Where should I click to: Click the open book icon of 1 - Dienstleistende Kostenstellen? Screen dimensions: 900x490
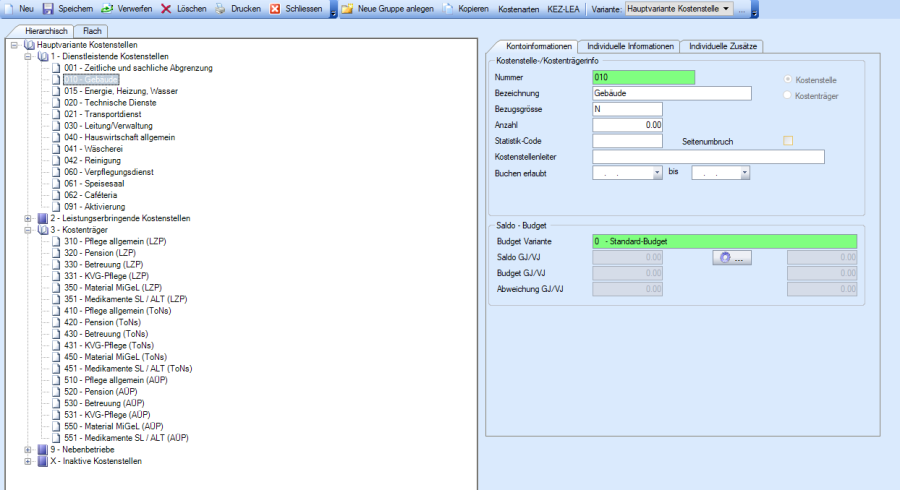pos(43,56)
